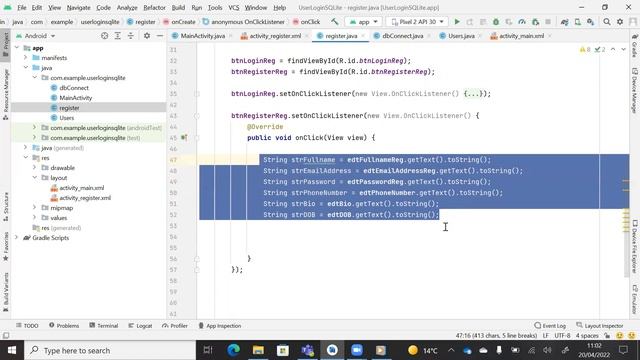The image size is (640, 360).
Task: Click the Windows search box
Action: pyautogui.click(x=110, y=350)
